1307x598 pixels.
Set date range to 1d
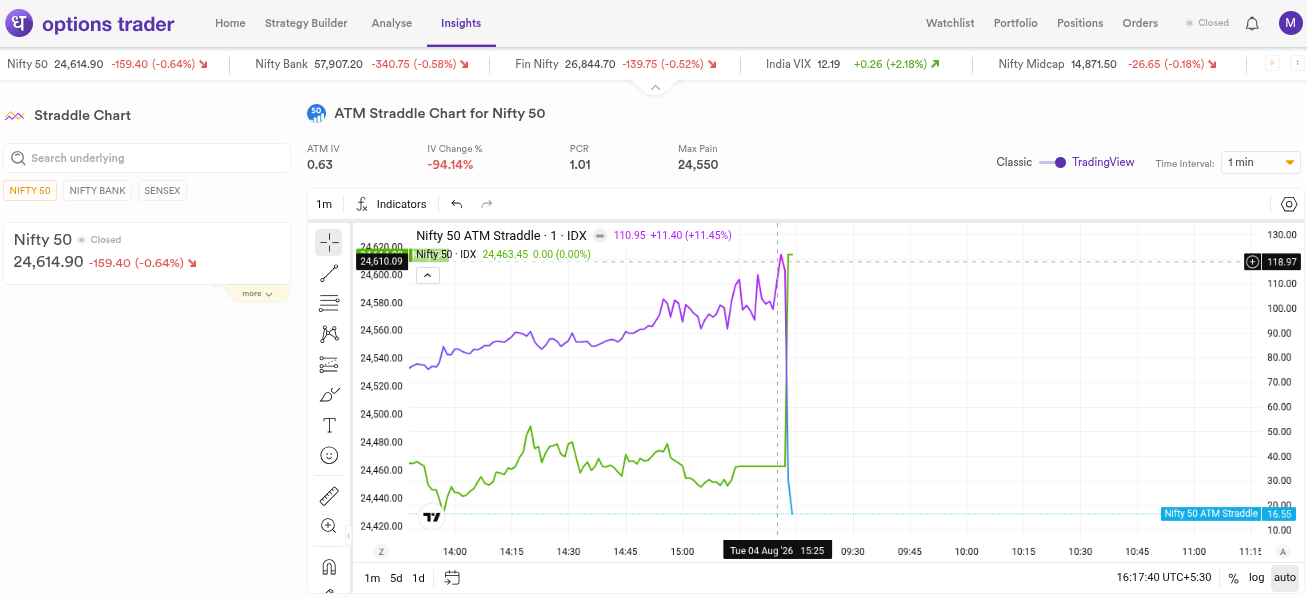pyautogui.click(x=418, y=577)
